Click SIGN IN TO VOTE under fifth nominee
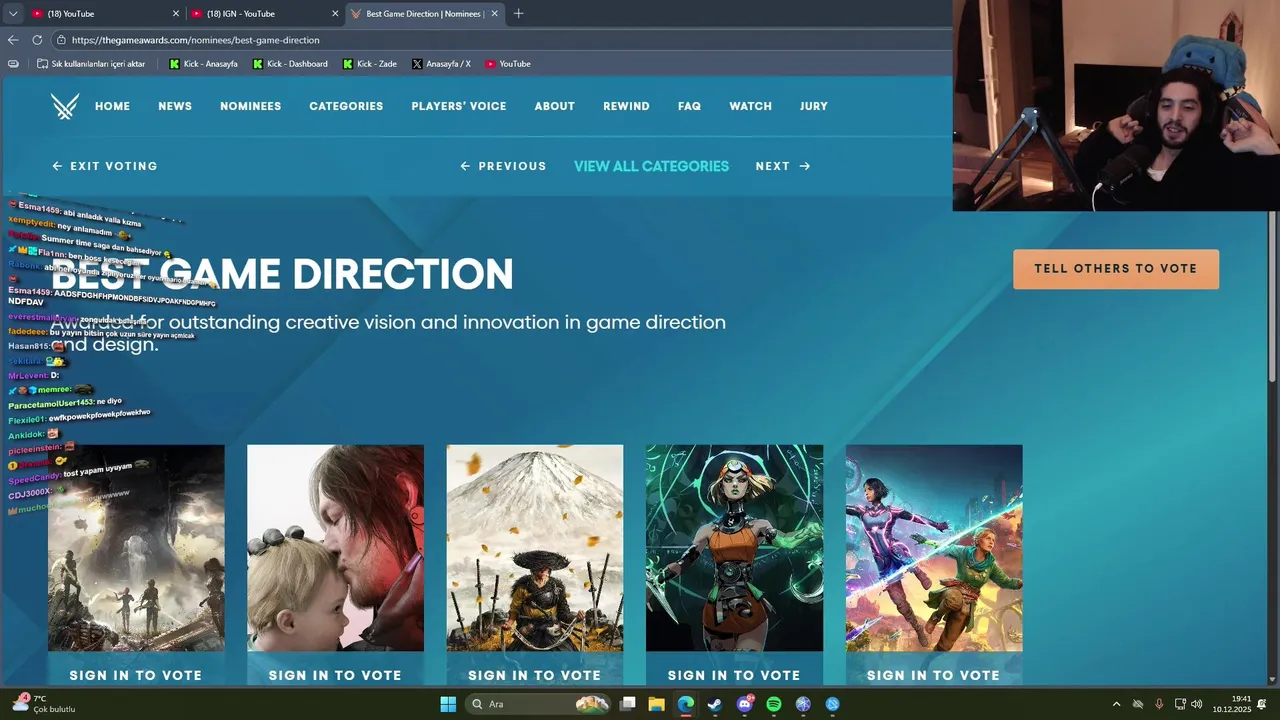This screenshot has width=1280, height=720. point(934,675)
